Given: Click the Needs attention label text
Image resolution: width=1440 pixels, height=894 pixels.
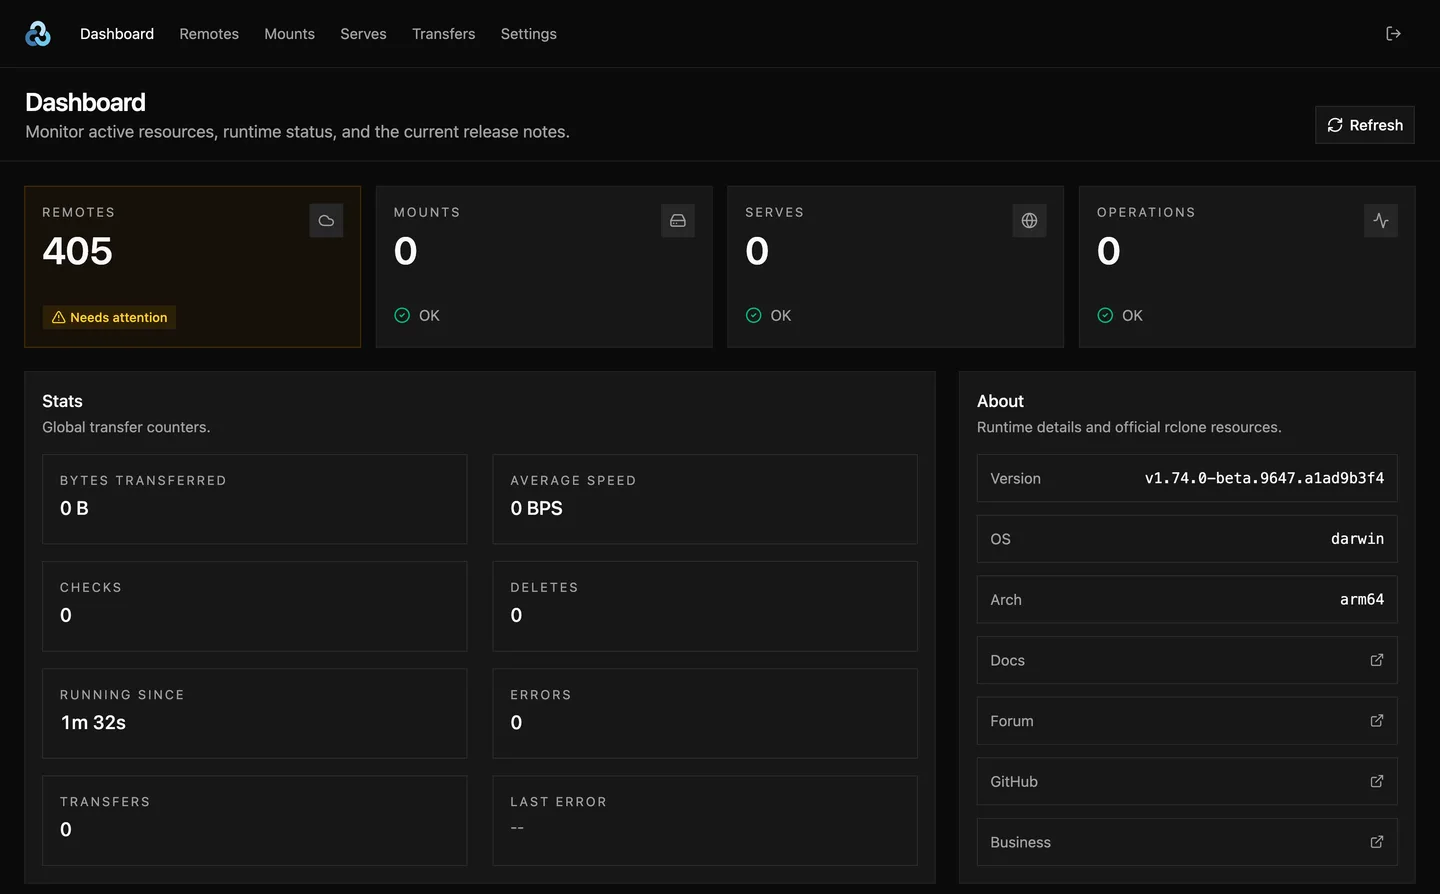Looking at the screenshot, I should tap(119, 317).
